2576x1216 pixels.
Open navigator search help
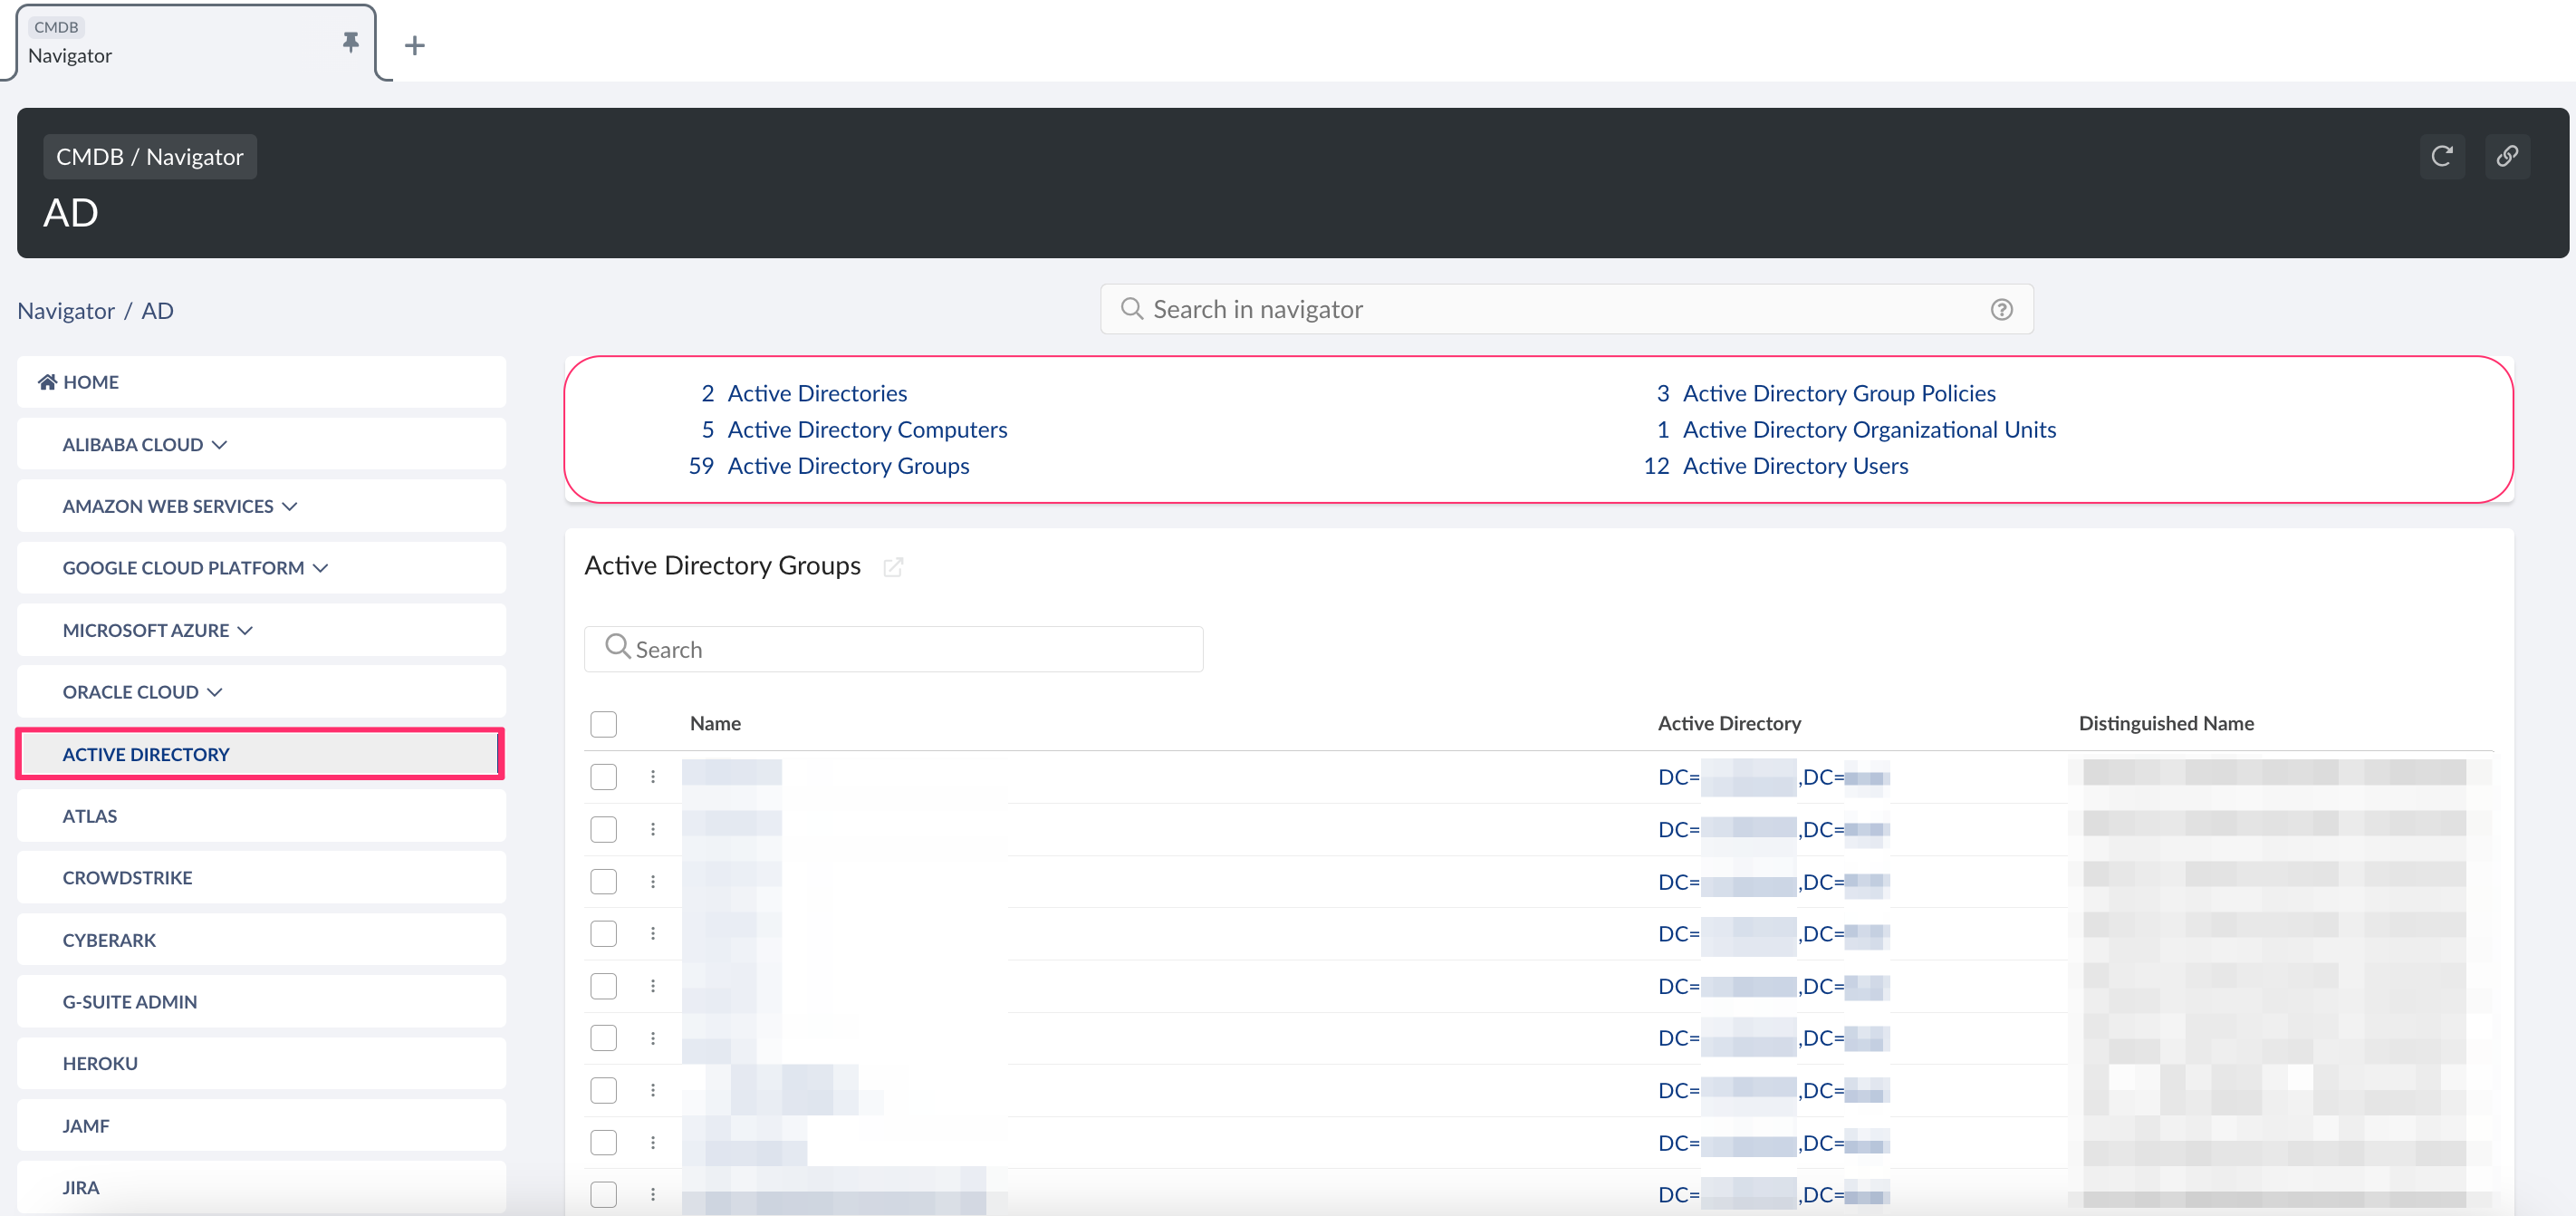tap(2001, 309)
